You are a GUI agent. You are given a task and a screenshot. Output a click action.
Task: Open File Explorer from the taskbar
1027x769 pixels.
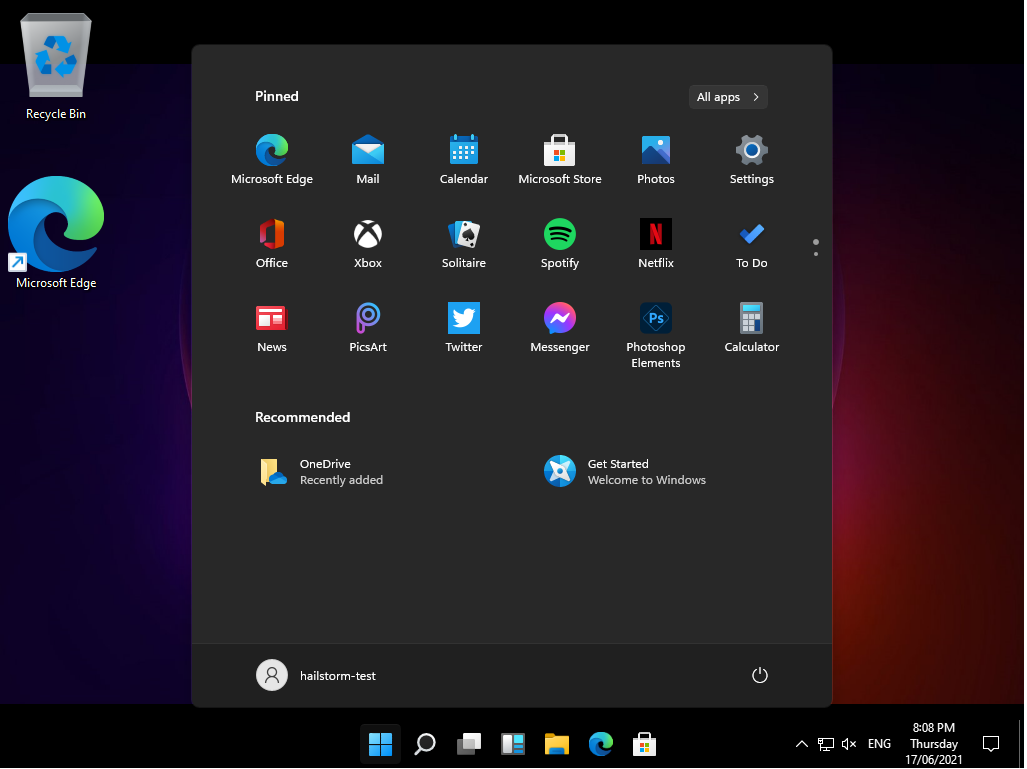(556, 744)
